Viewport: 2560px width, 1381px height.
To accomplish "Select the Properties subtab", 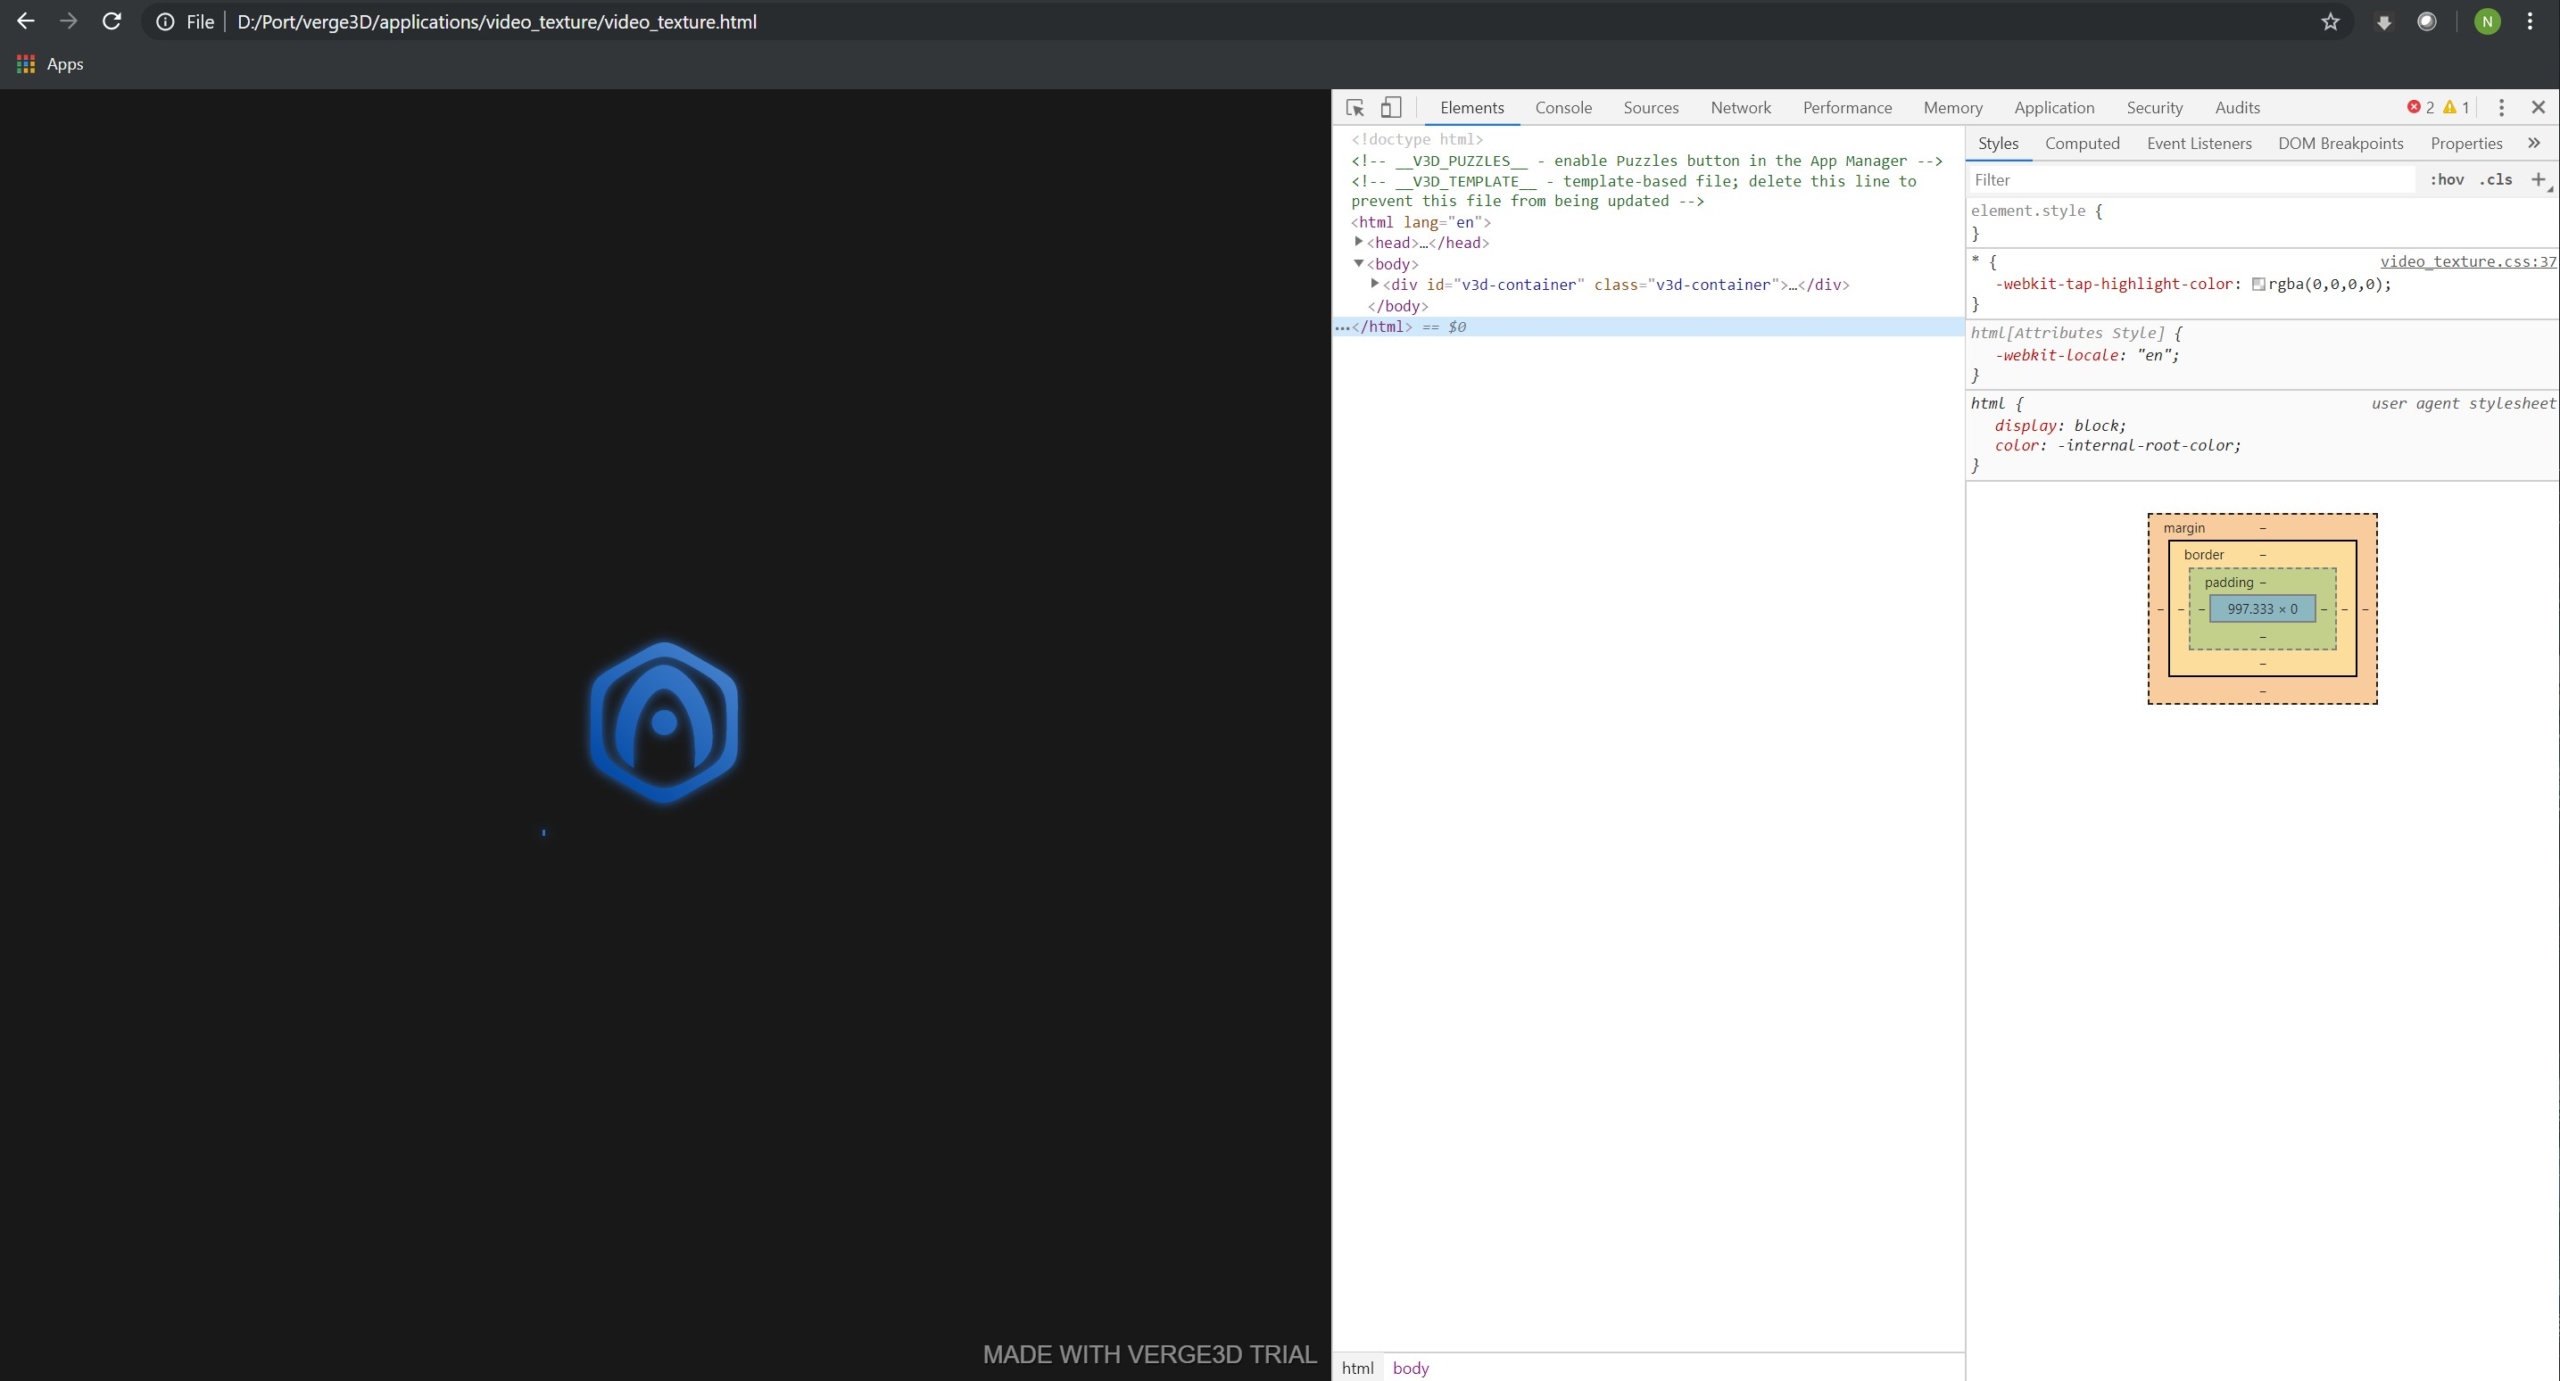I will coord(2466,143).
